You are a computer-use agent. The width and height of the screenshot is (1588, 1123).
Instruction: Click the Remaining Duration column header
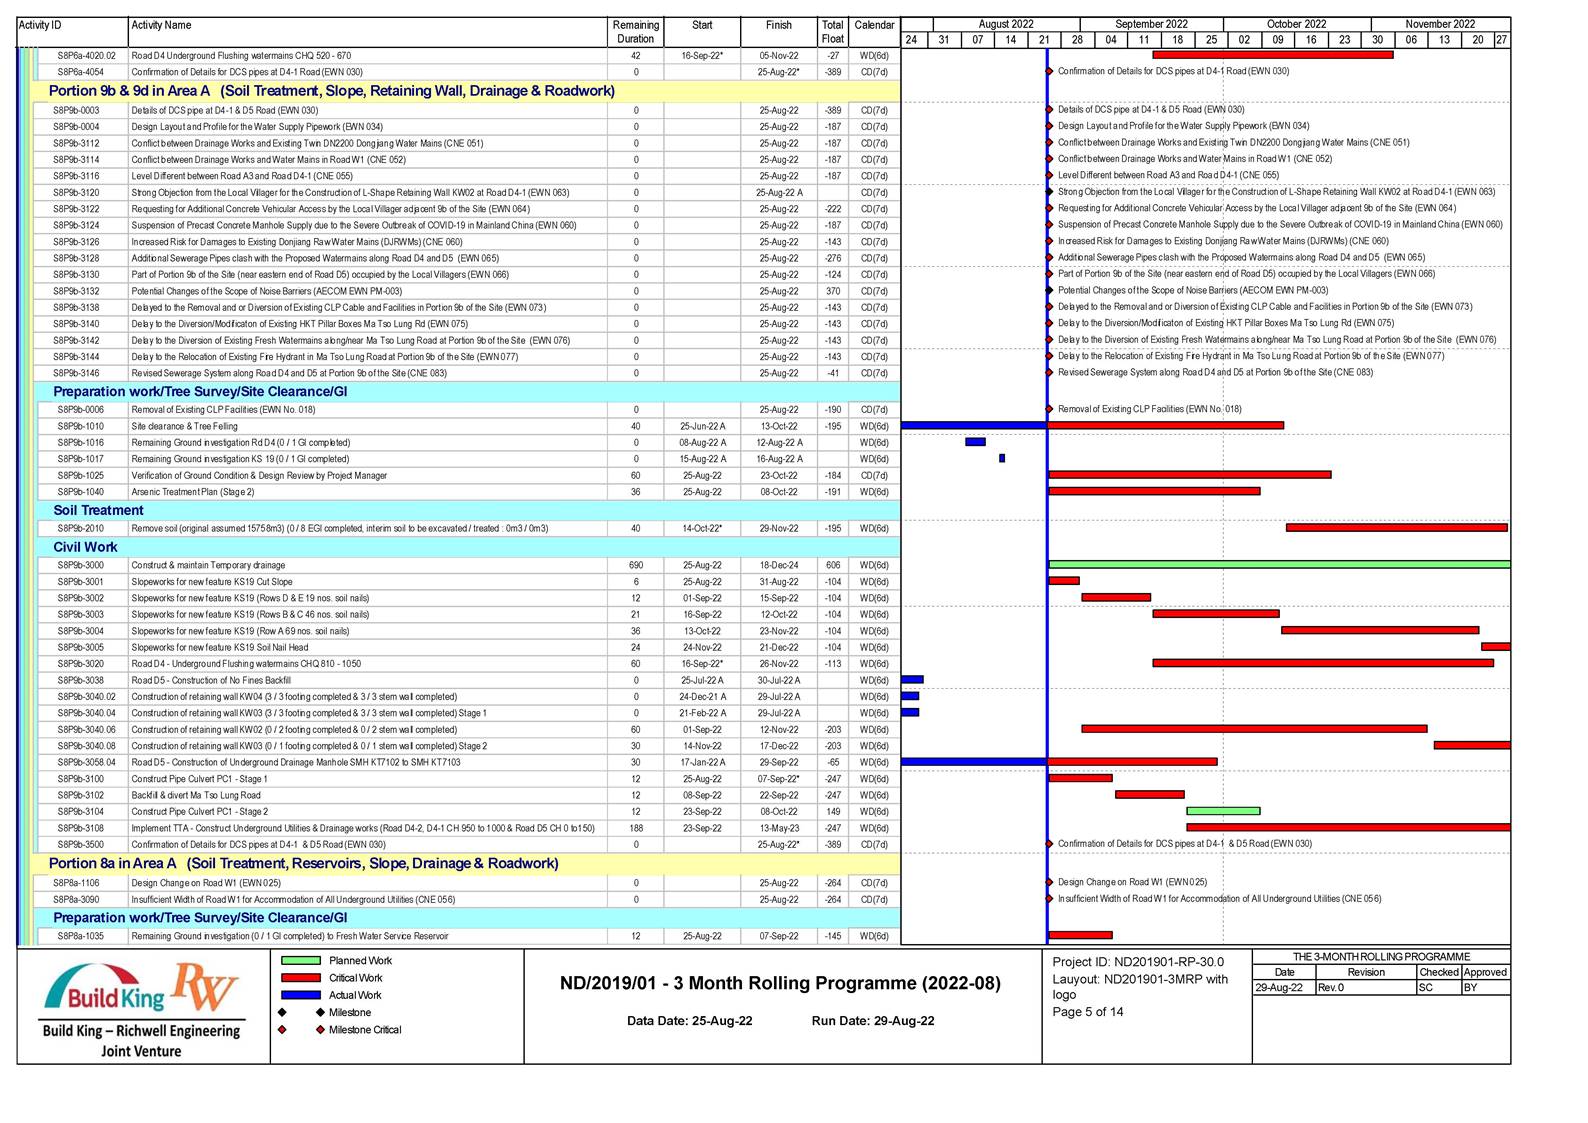pyautogui.click(x=635, y=32)
